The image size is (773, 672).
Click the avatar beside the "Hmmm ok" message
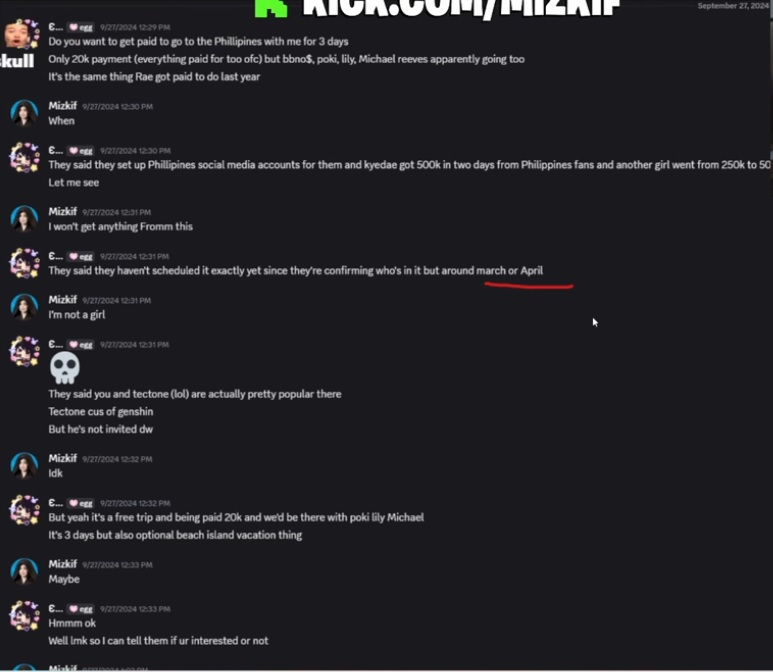pyautogui.click(x=24, y=616)
